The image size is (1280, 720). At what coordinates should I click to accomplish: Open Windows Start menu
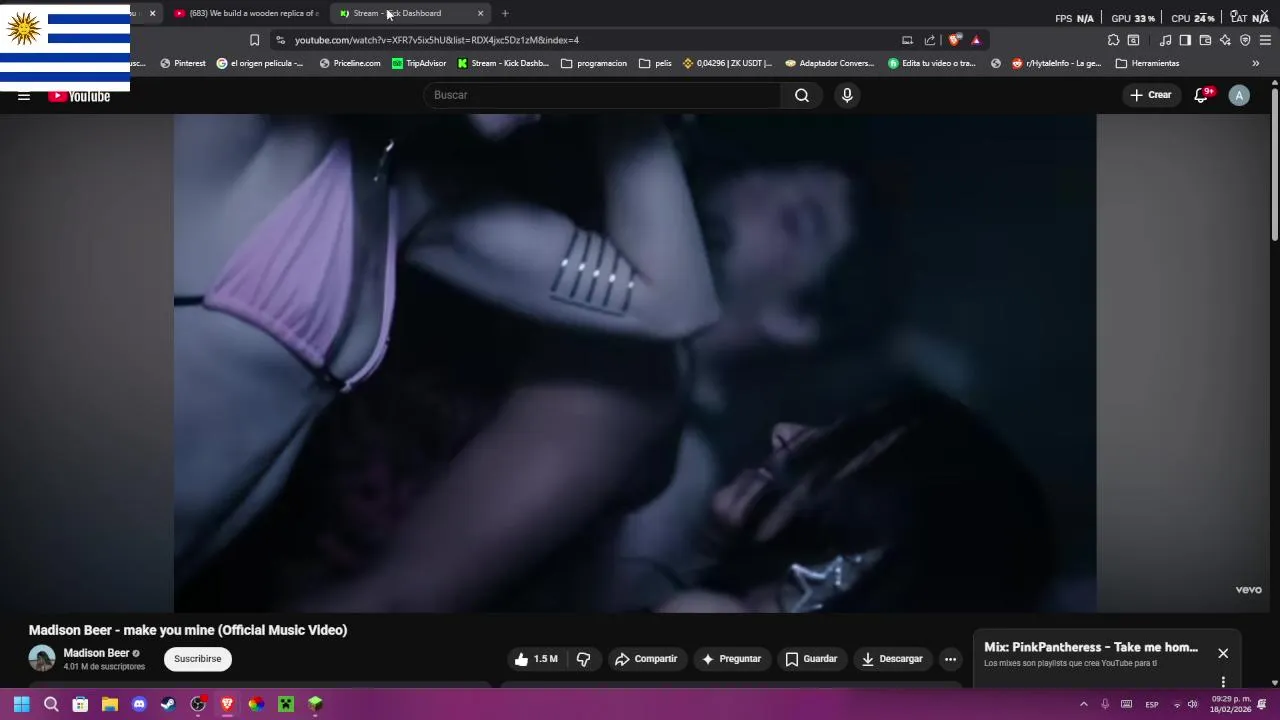[x=21, y=704]
